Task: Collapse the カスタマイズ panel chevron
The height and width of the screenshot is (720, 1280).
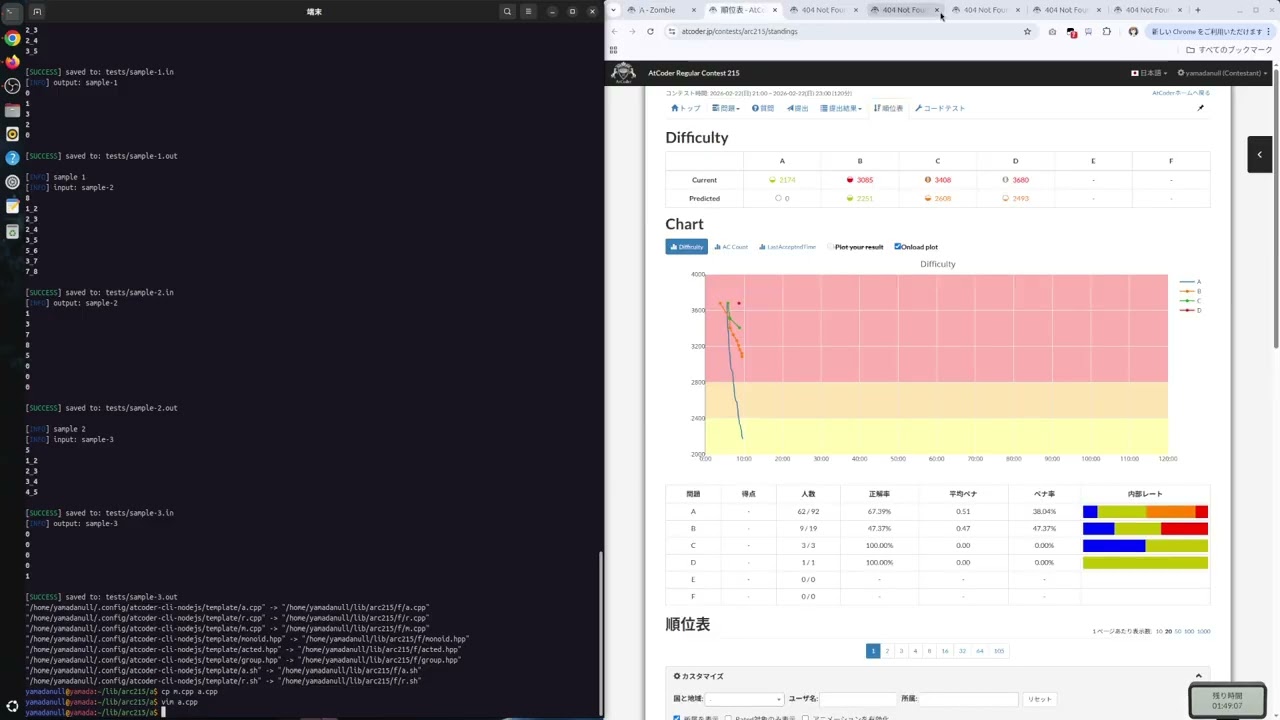Action: coord(1198,676)
